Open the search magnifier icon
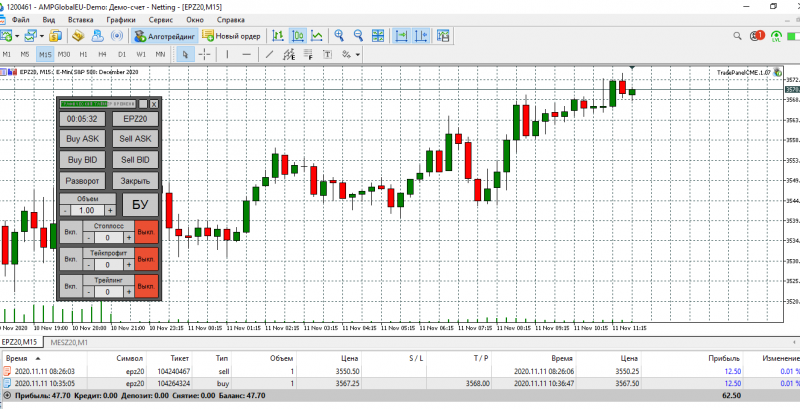The width and height of the screenshot is (800, 409). (737, 36)
